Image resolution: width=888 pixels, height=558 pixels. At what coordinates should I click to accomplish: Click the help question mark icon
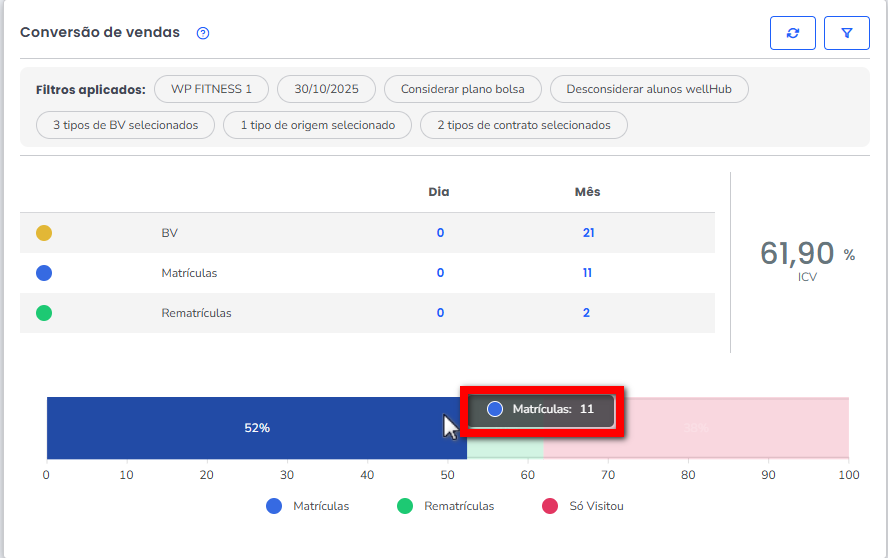point(203,33)
